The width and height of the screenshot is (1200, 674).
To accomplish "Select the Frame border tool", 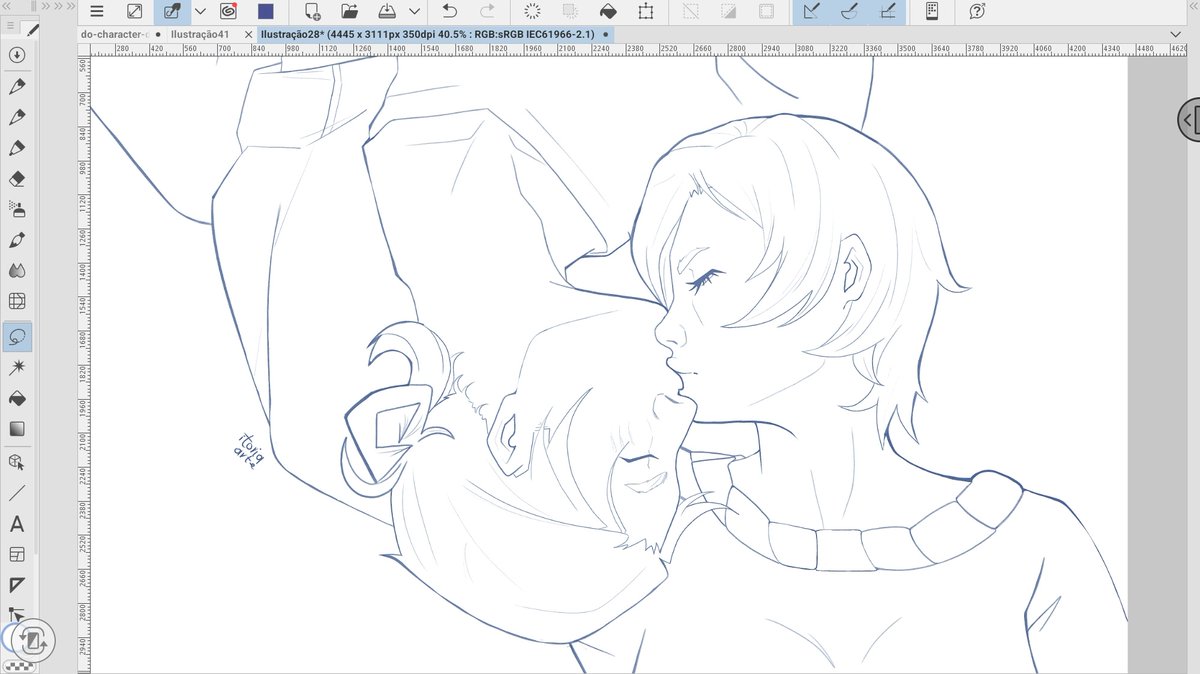I will [x=17, y=301].
